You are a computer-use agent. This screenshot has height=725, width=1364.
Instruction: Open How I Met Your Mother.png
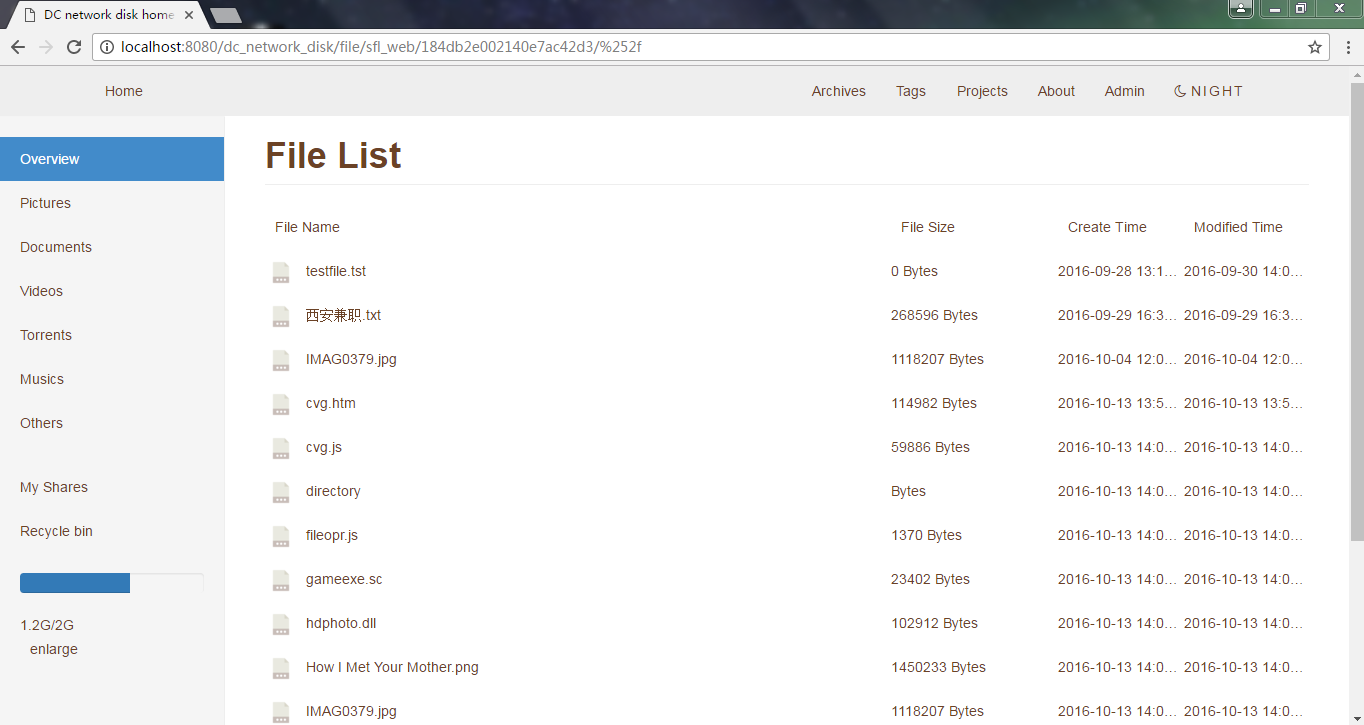[392, 667]
